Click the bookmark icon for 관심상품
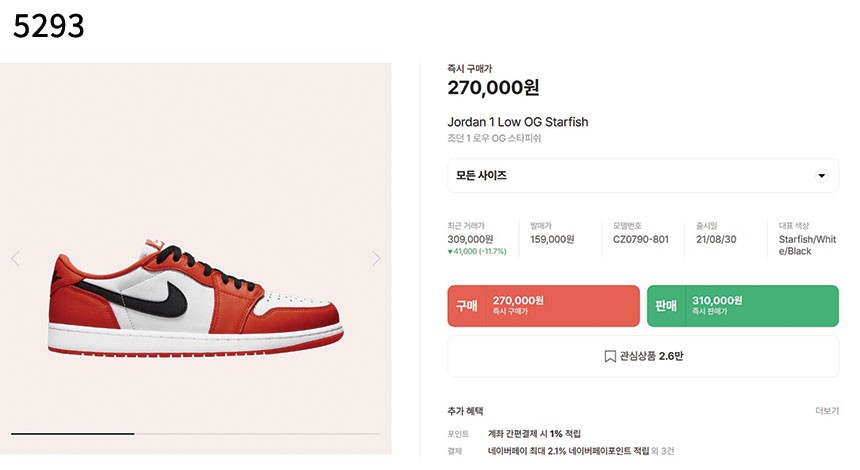Image resolution: width=860 pixels, height=470 pixels. pos(610,356)
